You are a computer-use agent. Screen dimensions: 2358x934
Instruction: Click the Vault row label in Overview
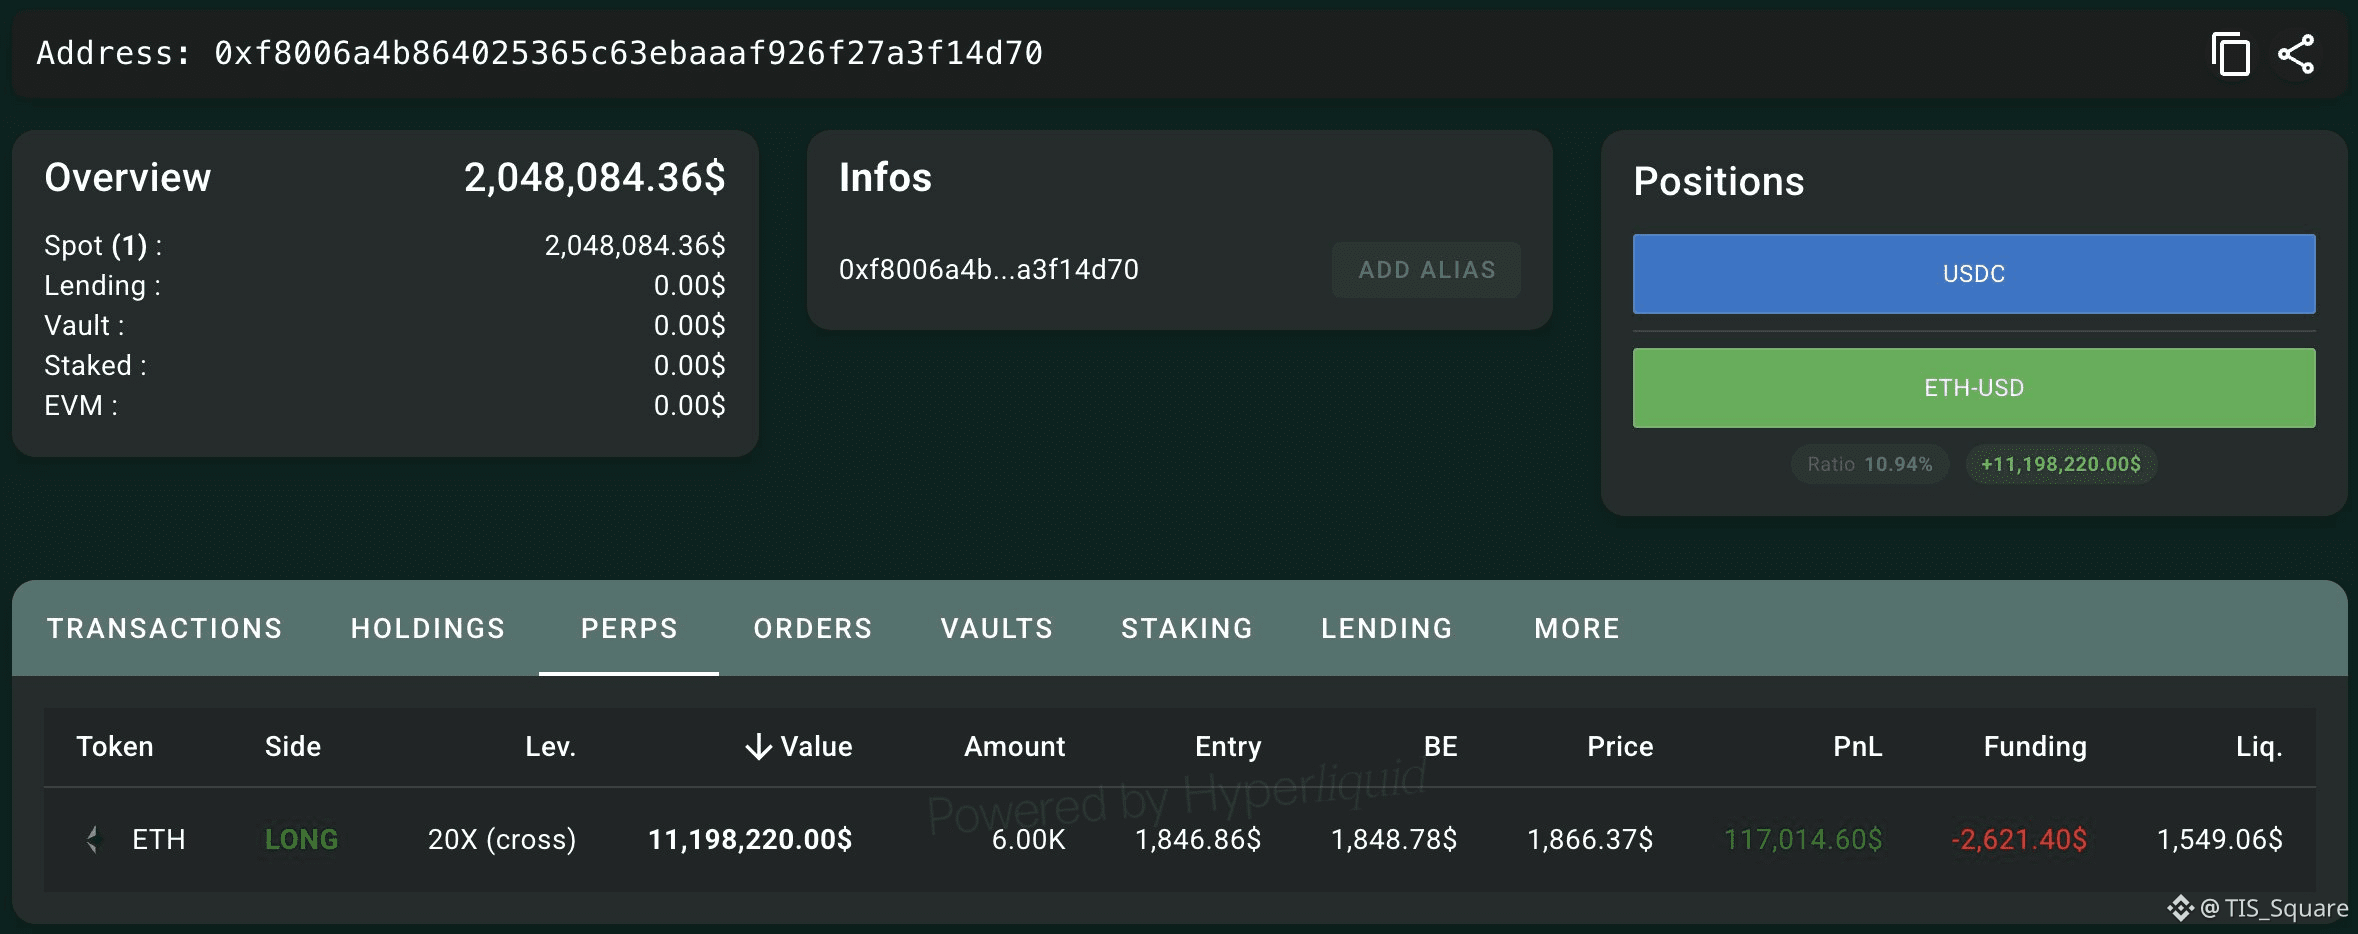[x=84, y=326]
